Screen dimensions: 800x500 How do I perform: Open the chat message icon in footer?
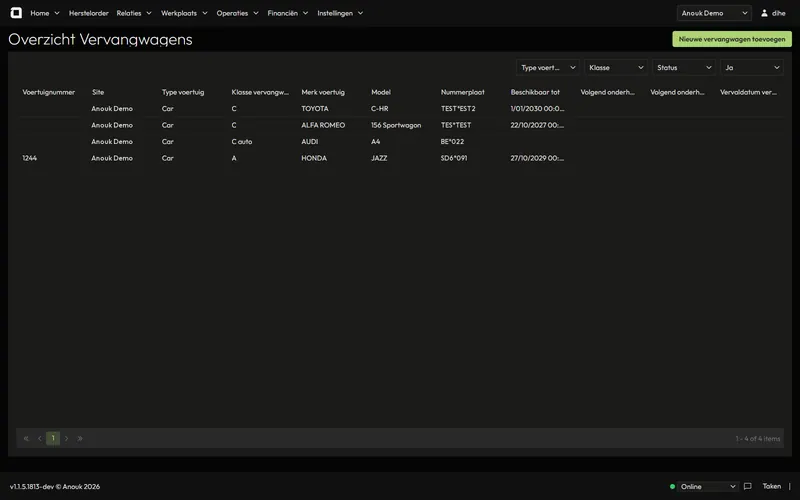[747, 486]
